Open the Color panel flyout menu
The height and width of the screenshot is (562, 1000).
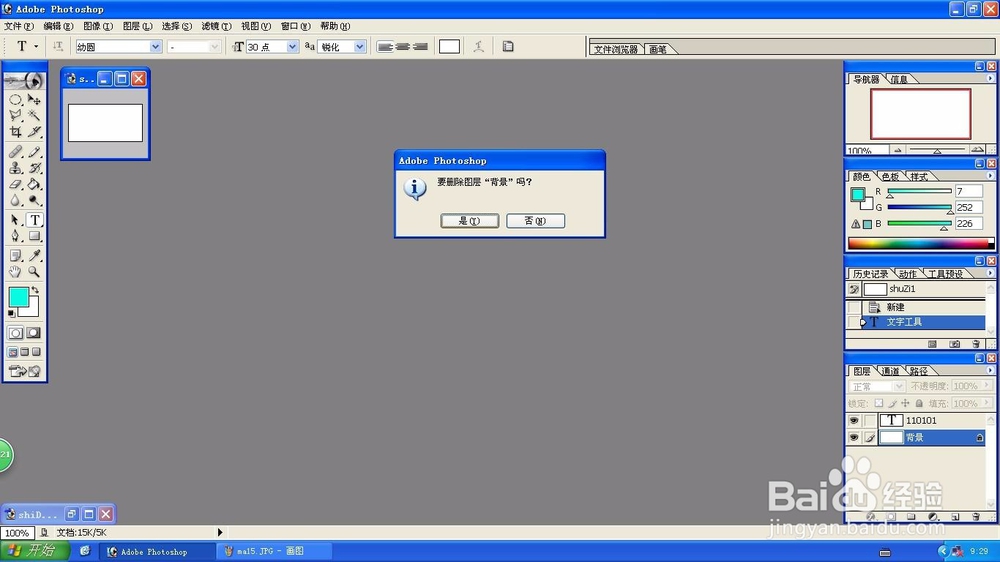pos(990,175)
